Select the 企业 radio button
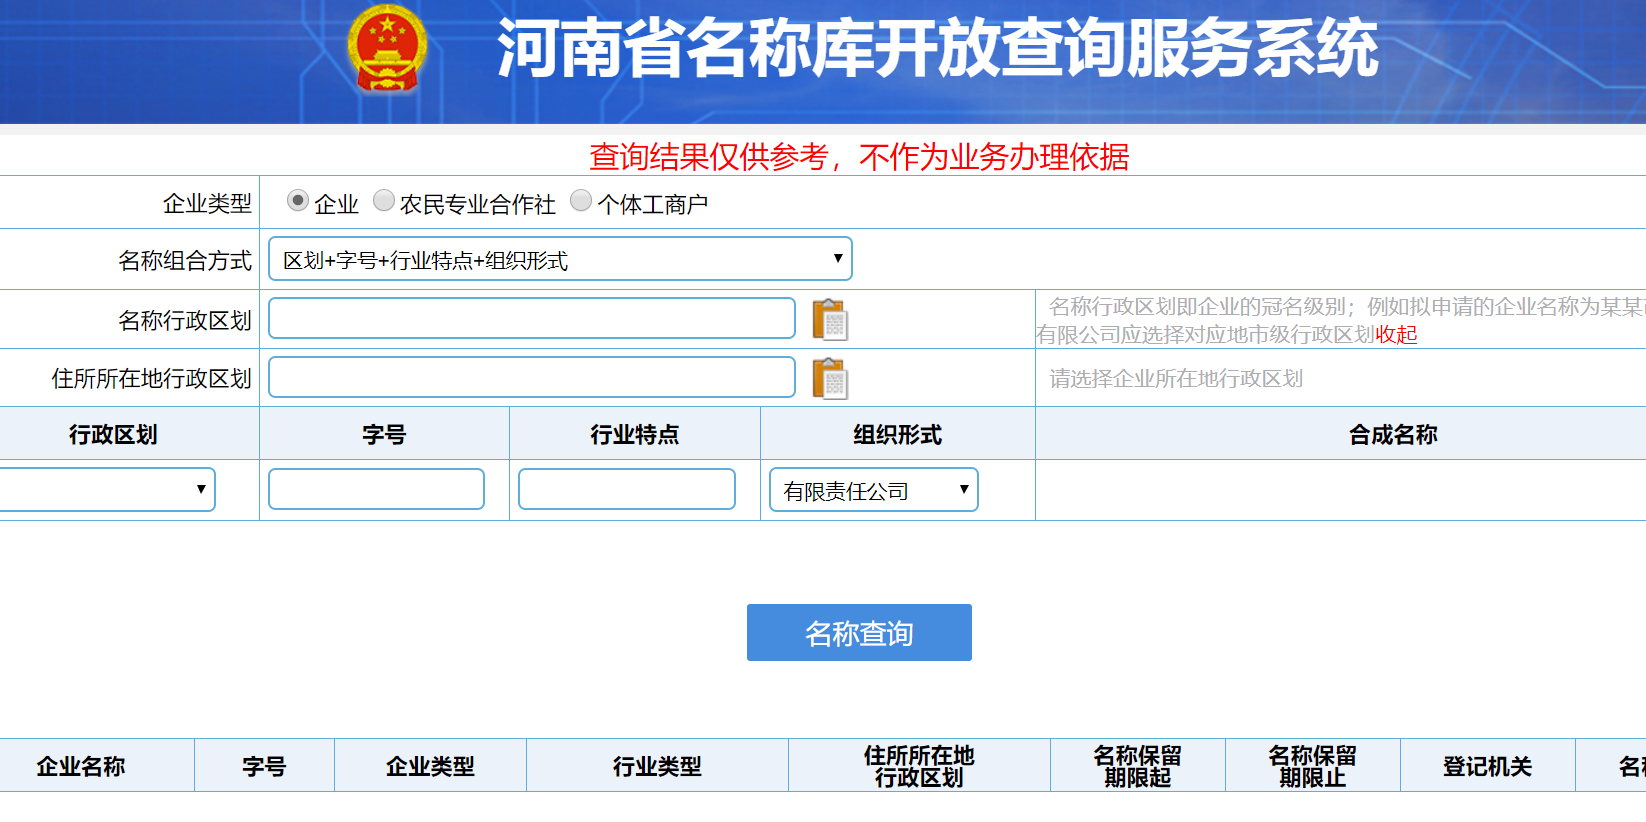The height and width of the screenshot is (822, 1646). point(297,201)
